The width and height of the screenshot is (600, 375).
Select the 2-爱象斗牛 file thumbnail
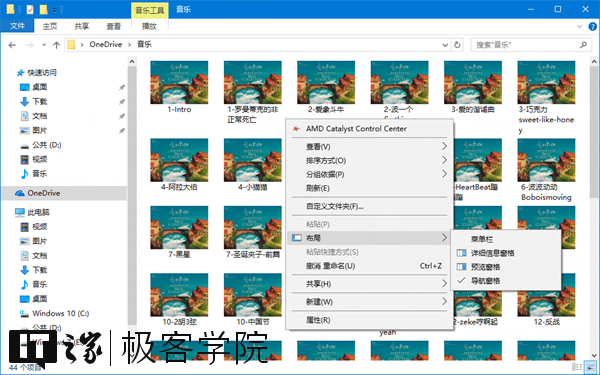326,83
